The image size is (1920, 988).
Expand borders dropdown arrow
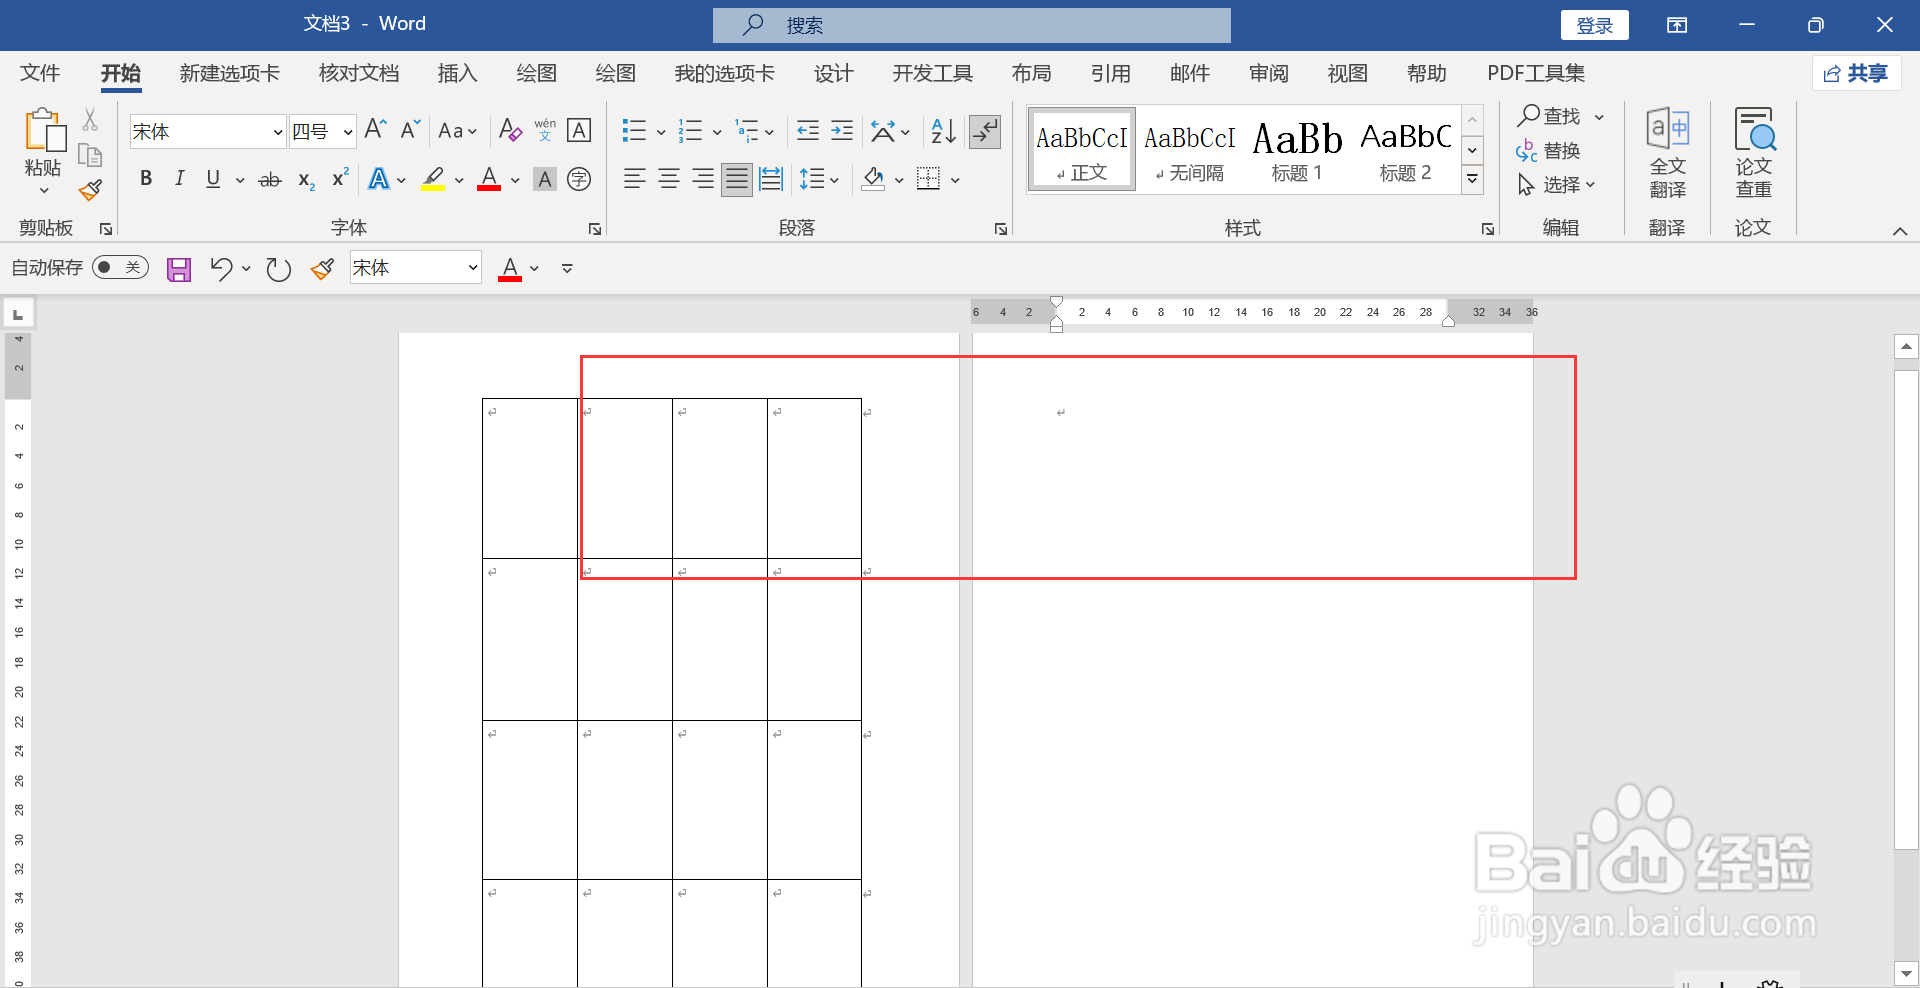click(955, 180)
